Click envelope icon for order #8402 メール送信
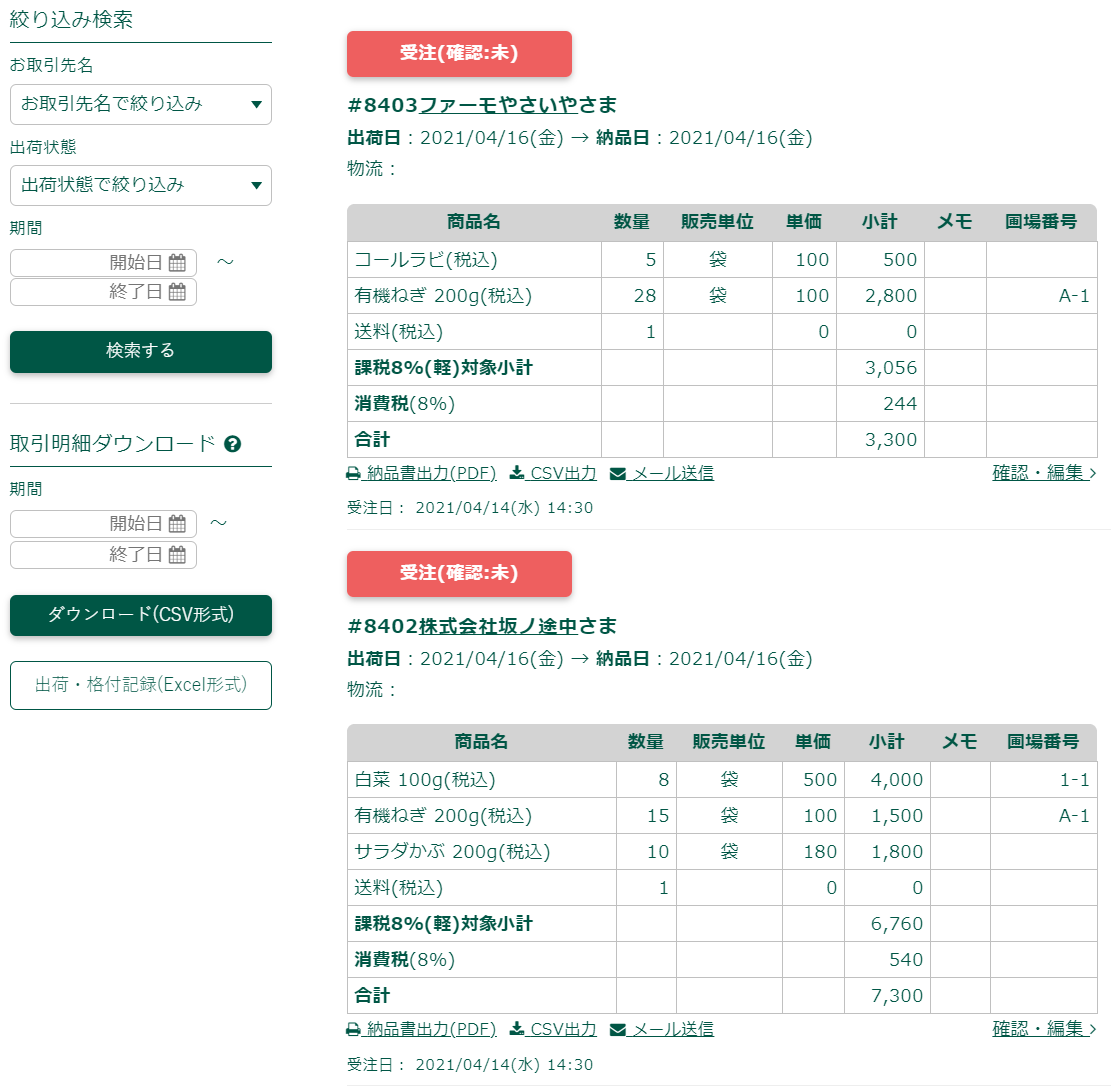The width and height of the screenshot is (1111, 1087). [x=618, y=1030]
